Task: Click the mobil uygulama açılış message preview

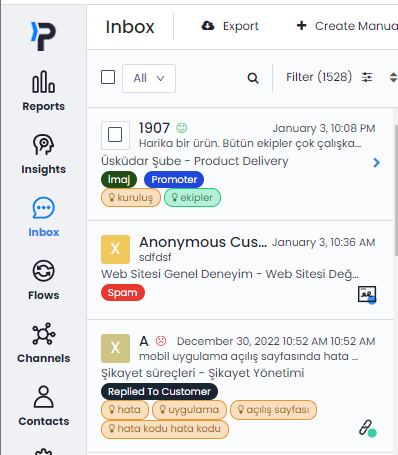Action: [249, 356]
